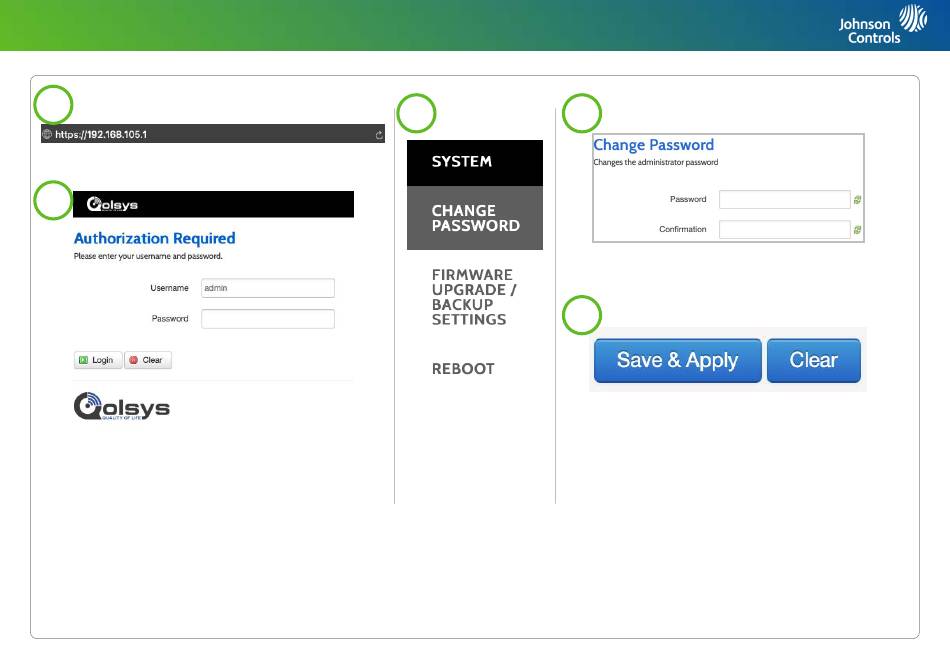Click the login Password input field
Image resolution: width=950 pixels, height=671 pixels.
[268, 319]
